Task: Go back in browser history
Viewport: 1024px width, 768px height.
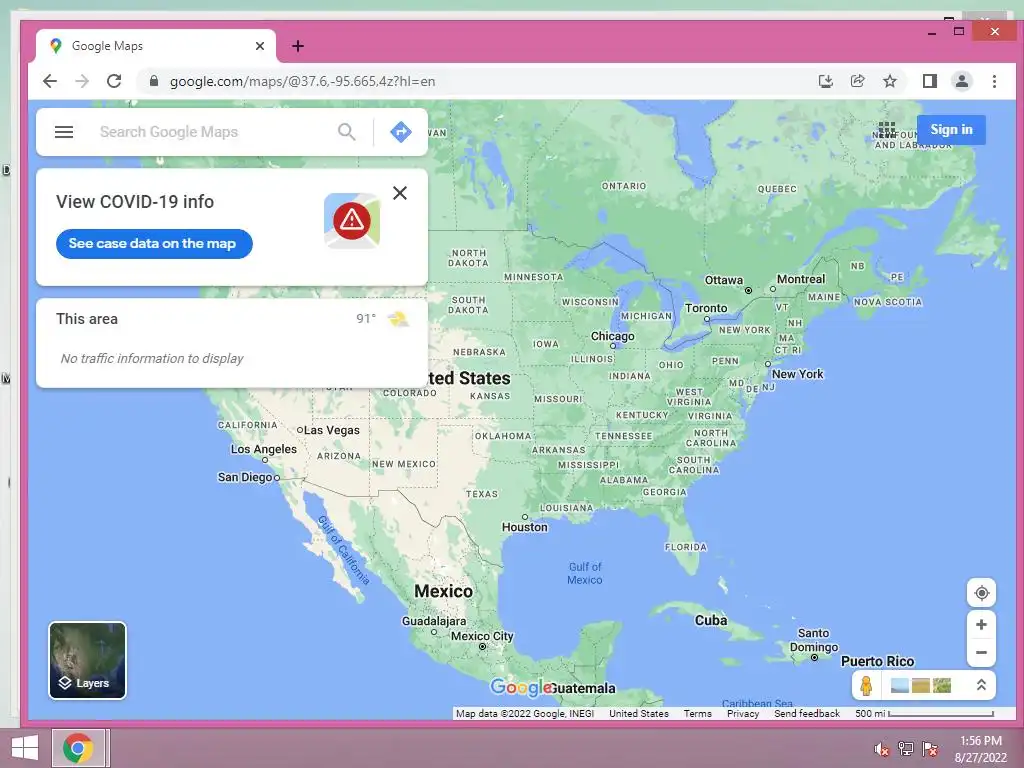Action: (x=50, y=81)
